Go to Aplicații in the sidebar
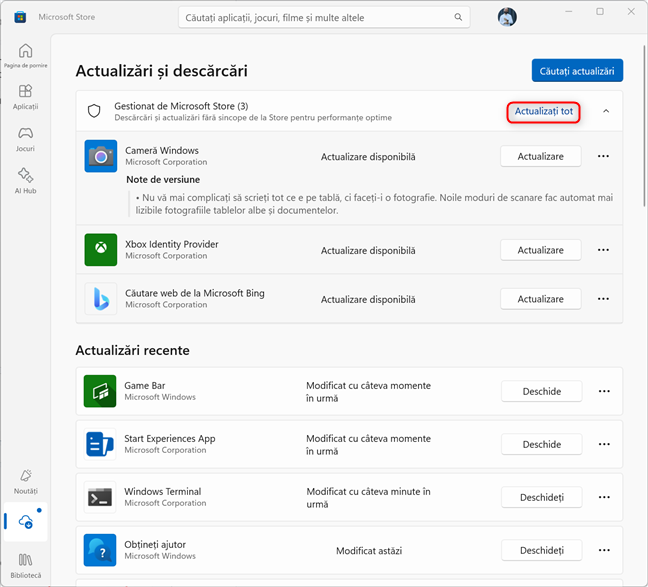 (x=25, y=96)
